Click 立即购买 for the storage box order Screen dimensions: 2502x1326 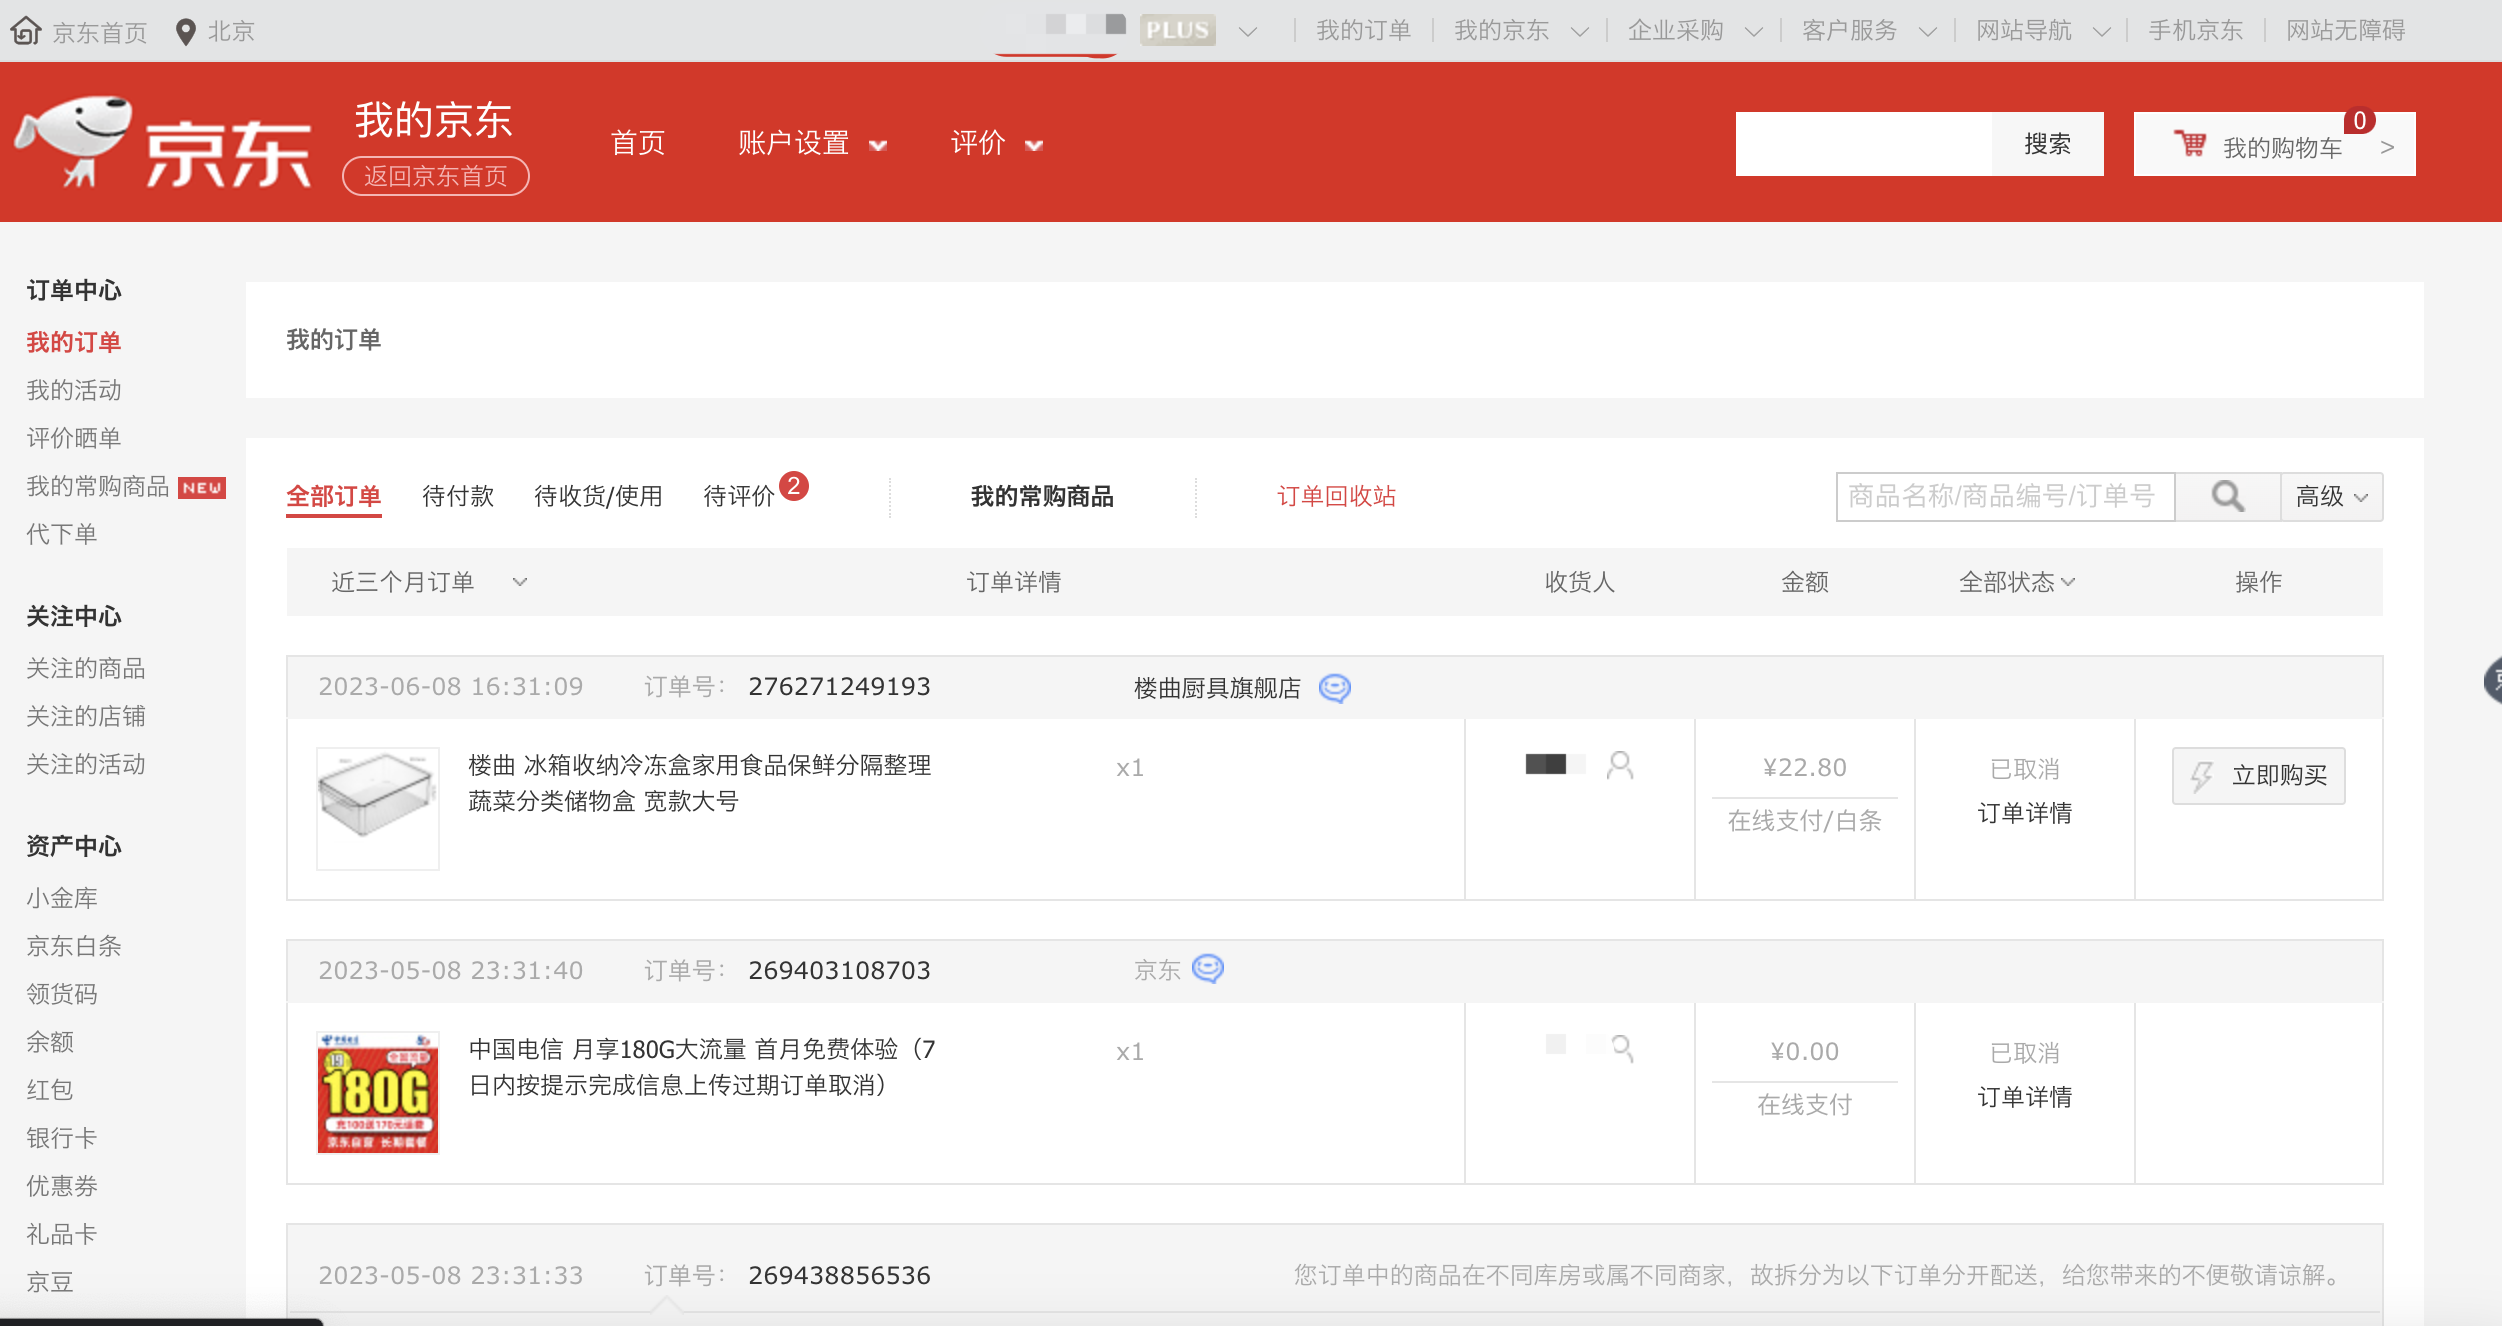coord(2258,775)
